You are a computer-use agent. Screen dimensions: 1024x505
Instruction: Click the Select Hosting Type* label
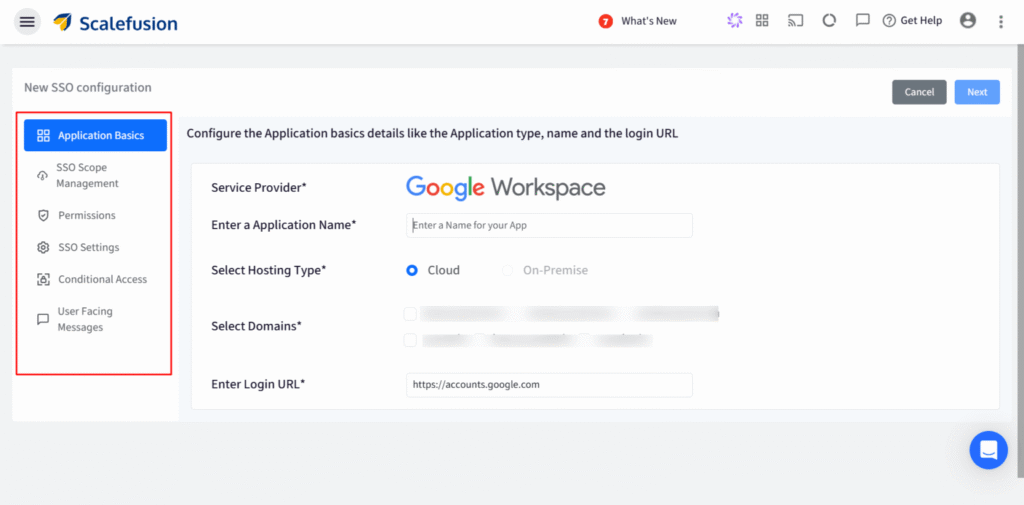(x=268, y=270)
